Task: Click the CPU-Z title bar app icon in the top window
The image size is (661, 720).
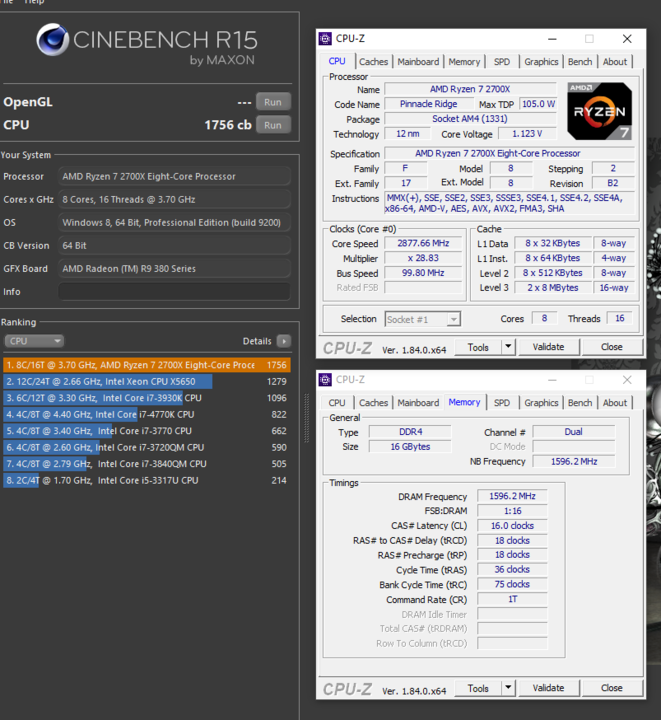Action: [x=325, y=39]
